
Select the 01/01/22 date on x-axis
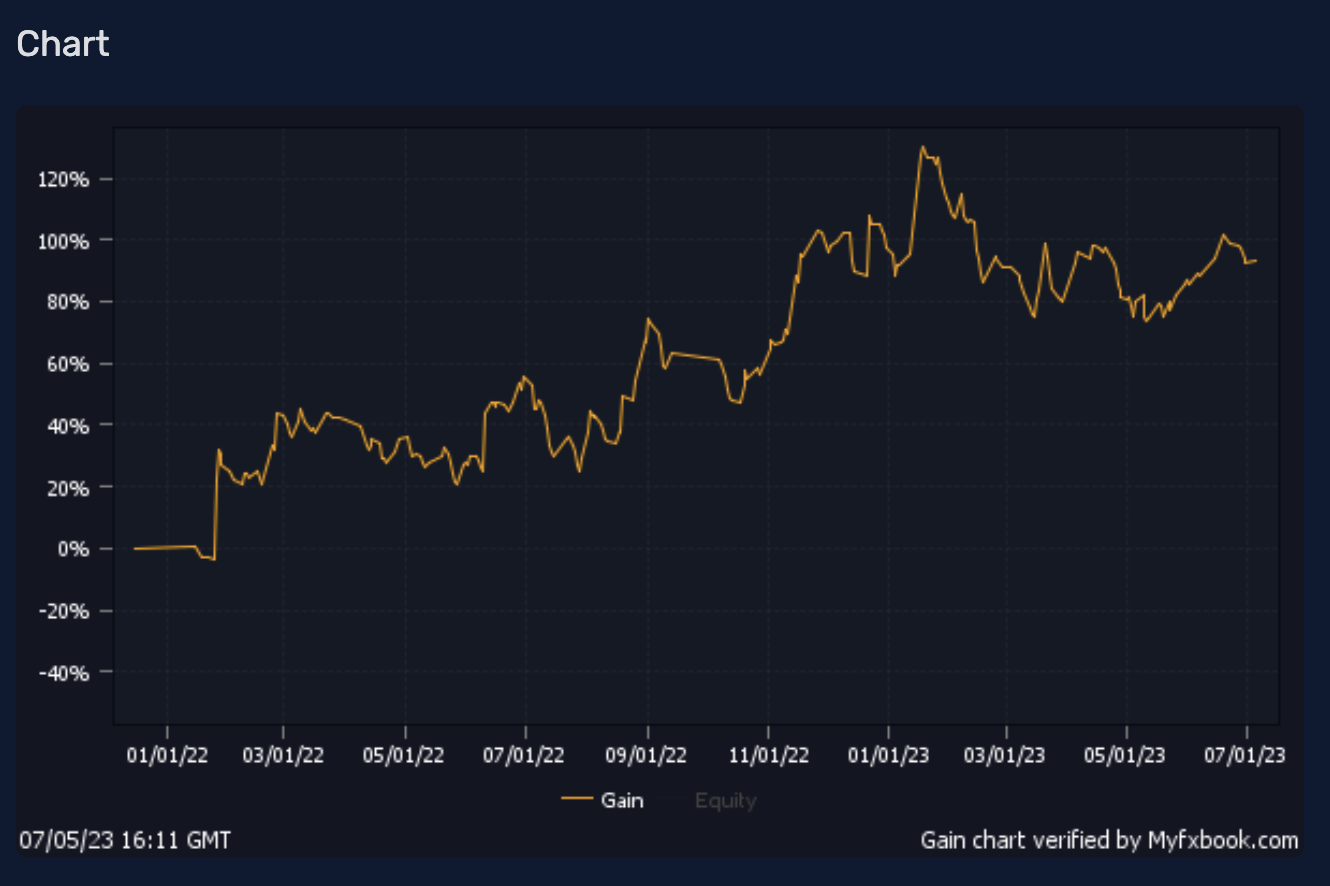(x=168, y=755)
